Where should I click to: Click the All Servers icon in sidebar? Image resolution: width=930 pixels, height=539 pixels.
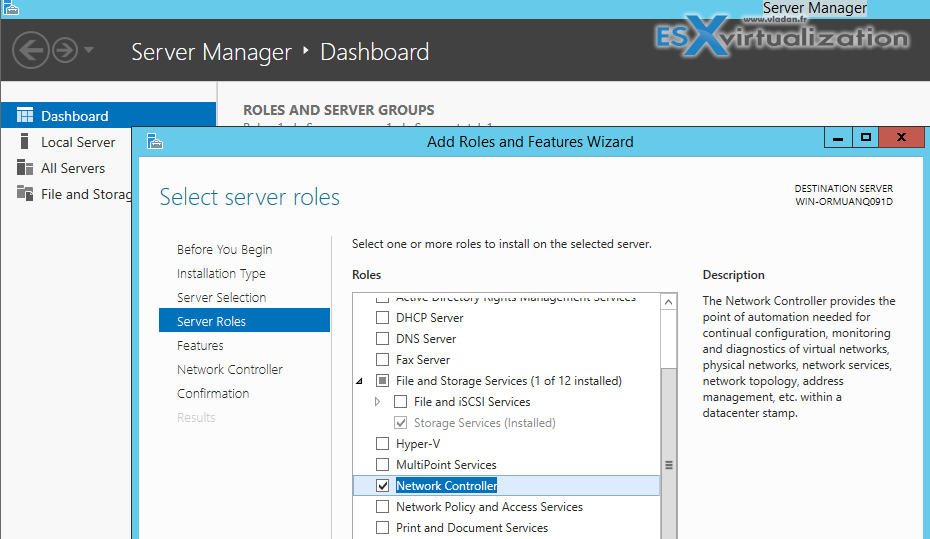pos(25,167)
